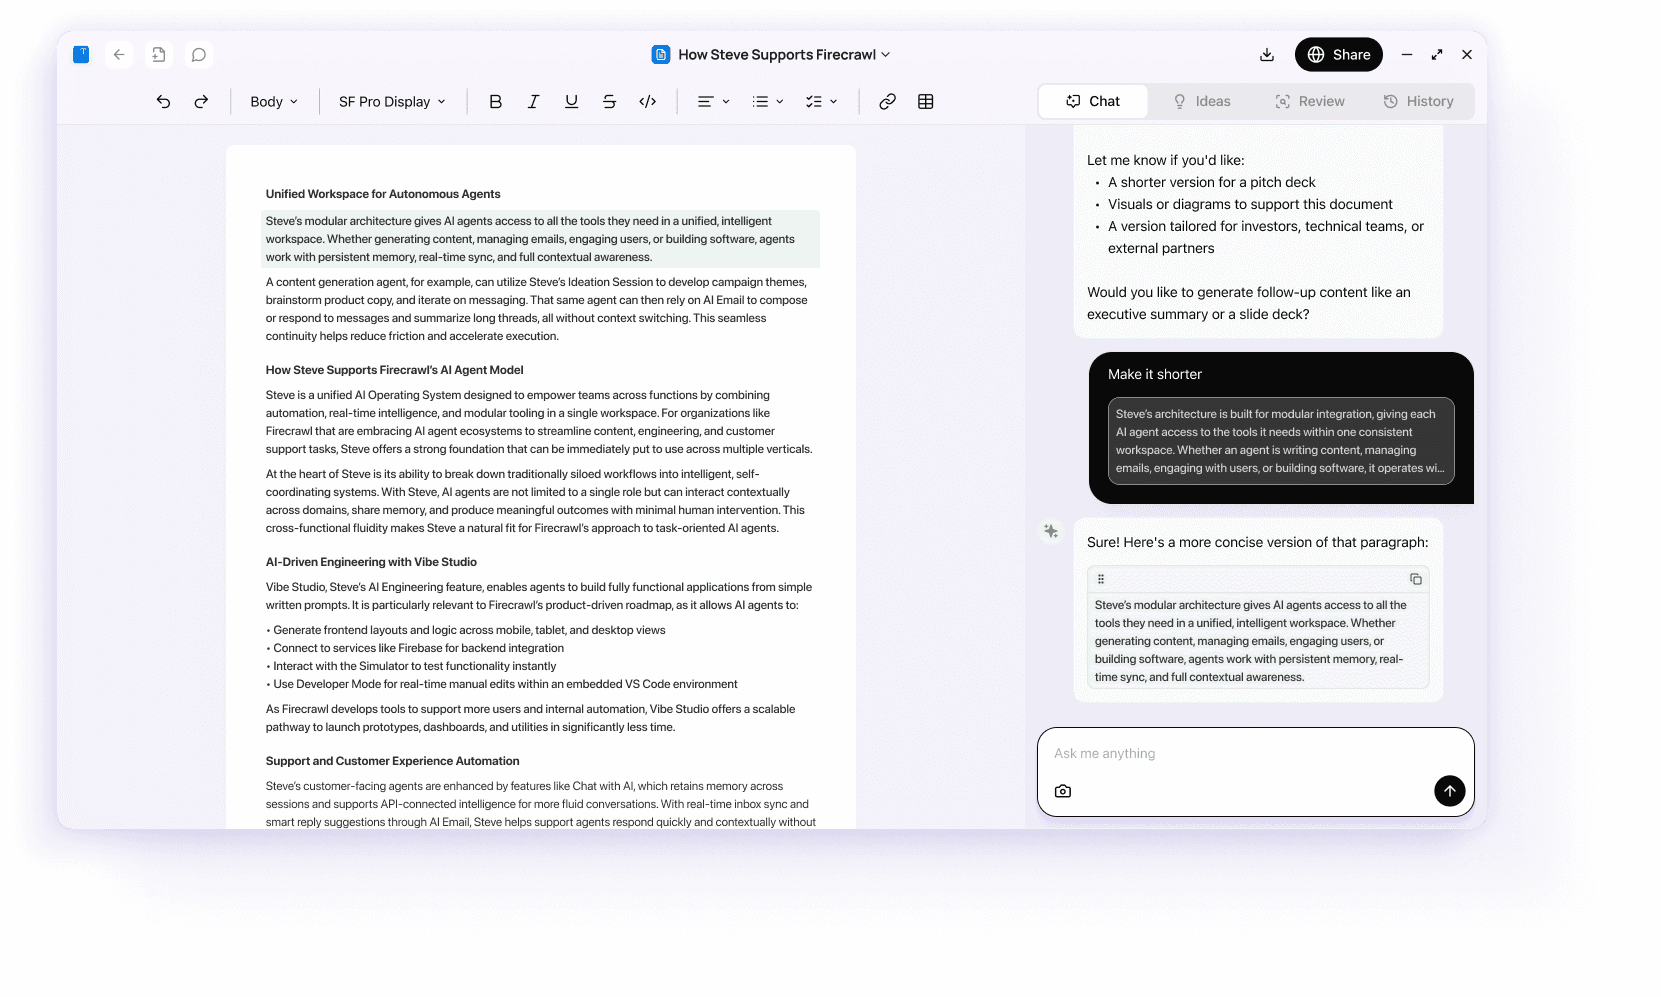Click the drag handle on response block
Image resolution: width=1661 pixels, height=997 pixels.
pos(1101,579)
